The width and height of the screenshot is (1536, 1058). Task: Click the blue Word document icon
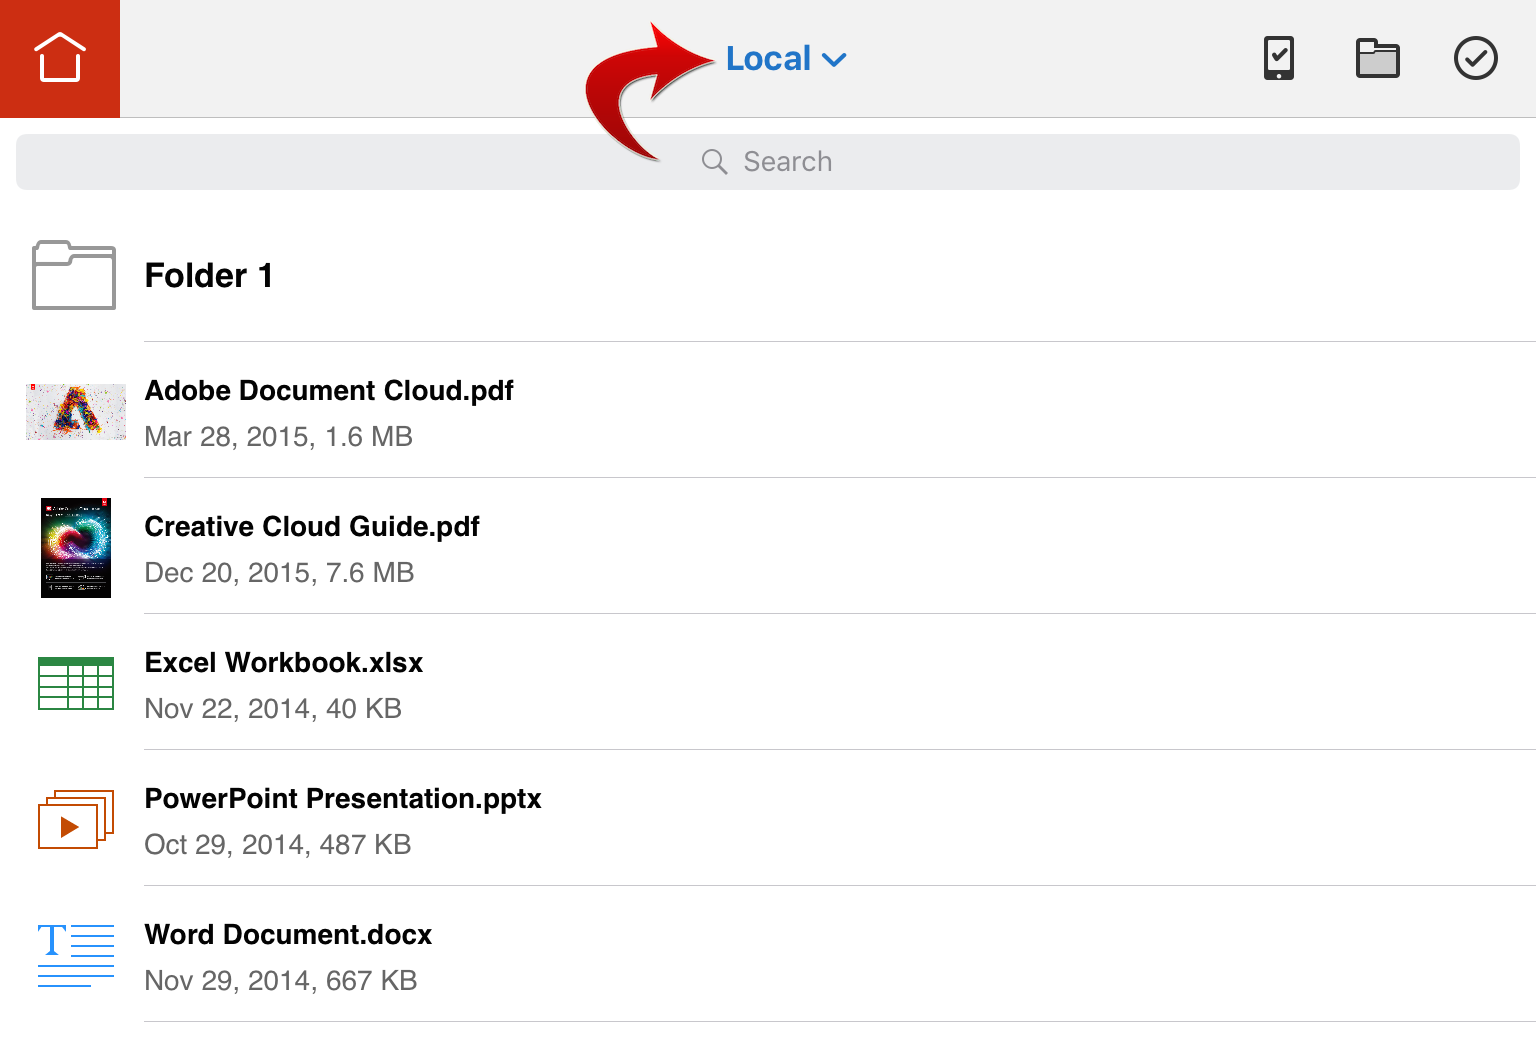click(x=76, y=955)
